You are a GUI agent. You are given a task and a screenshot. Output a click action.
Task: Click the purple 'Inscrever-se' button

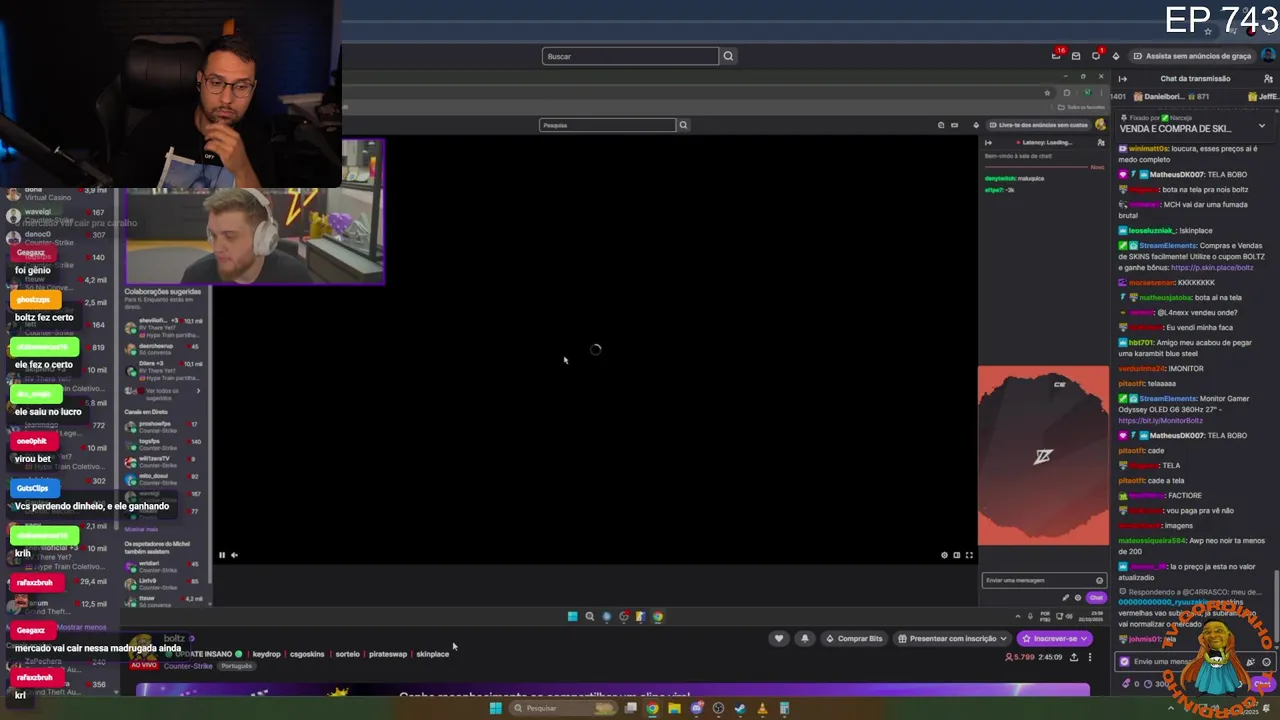pos(1054,638)
